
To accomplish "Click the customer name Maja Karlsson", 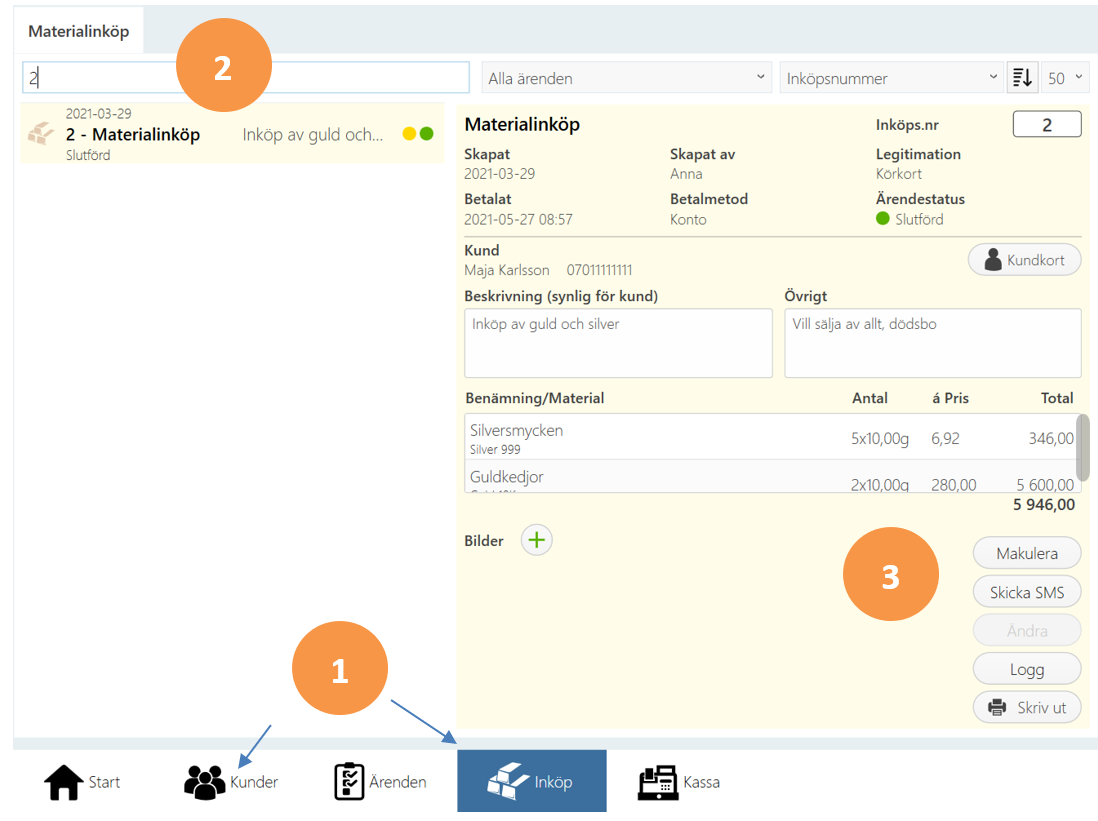I will (507, 270).
